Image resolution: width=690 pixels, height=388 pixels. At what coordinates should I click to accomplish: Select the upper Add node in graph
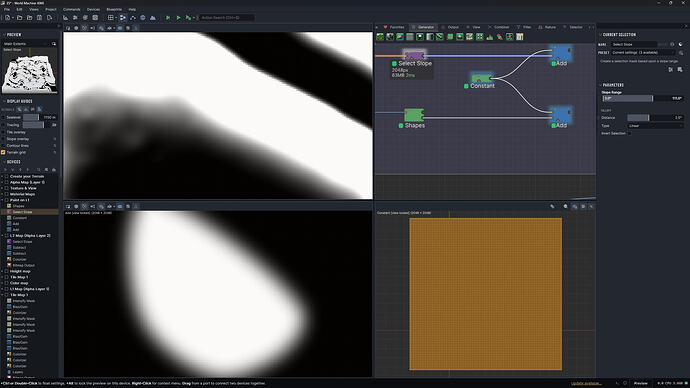click(x=561, y=53)
